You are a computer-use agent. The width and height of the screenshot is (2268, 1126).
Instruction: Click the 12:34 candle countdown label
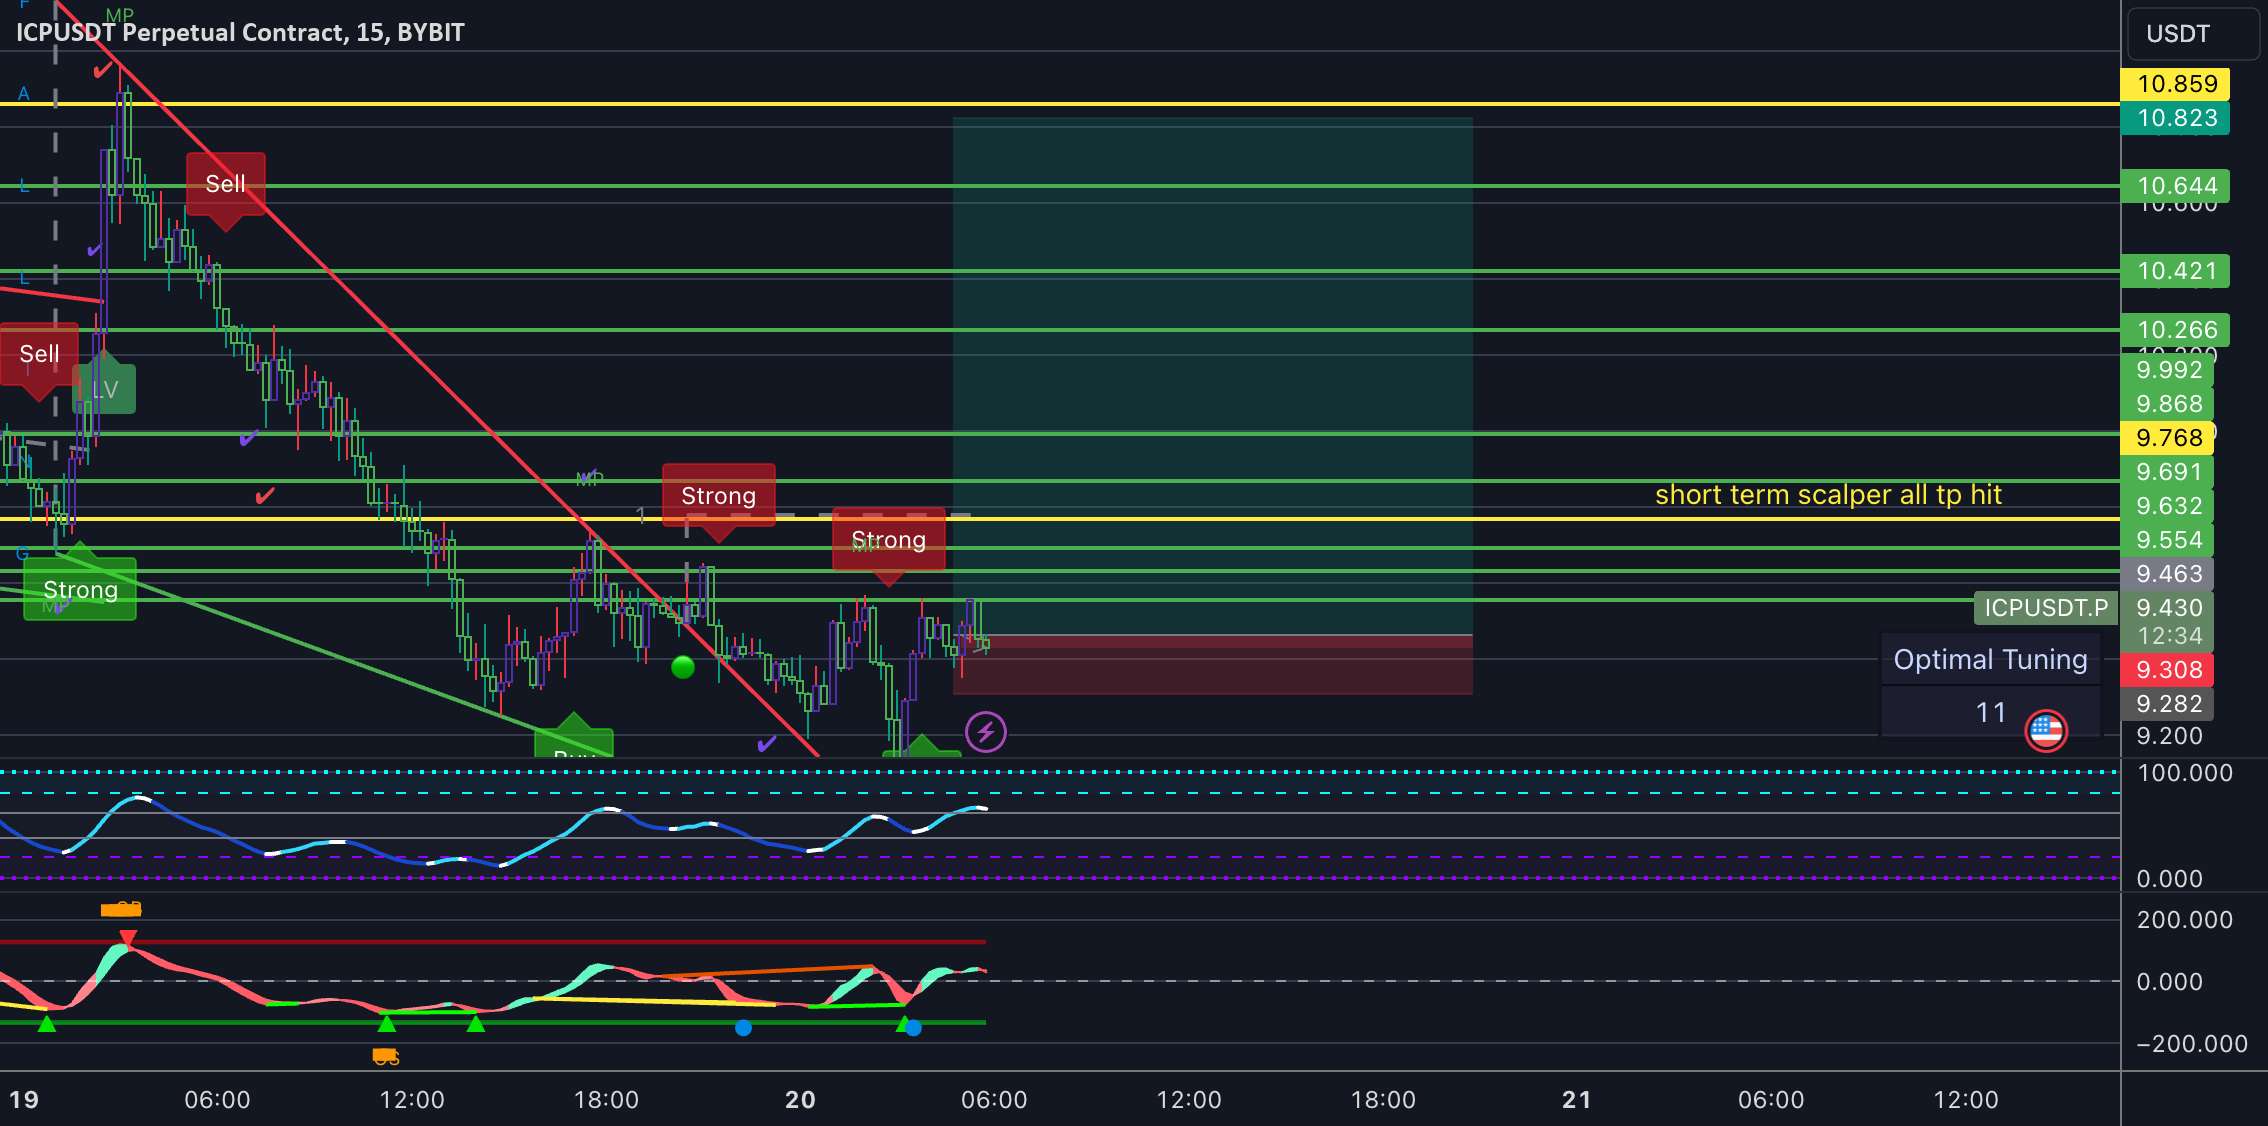pyautogui.click(x=2168, y=636)
